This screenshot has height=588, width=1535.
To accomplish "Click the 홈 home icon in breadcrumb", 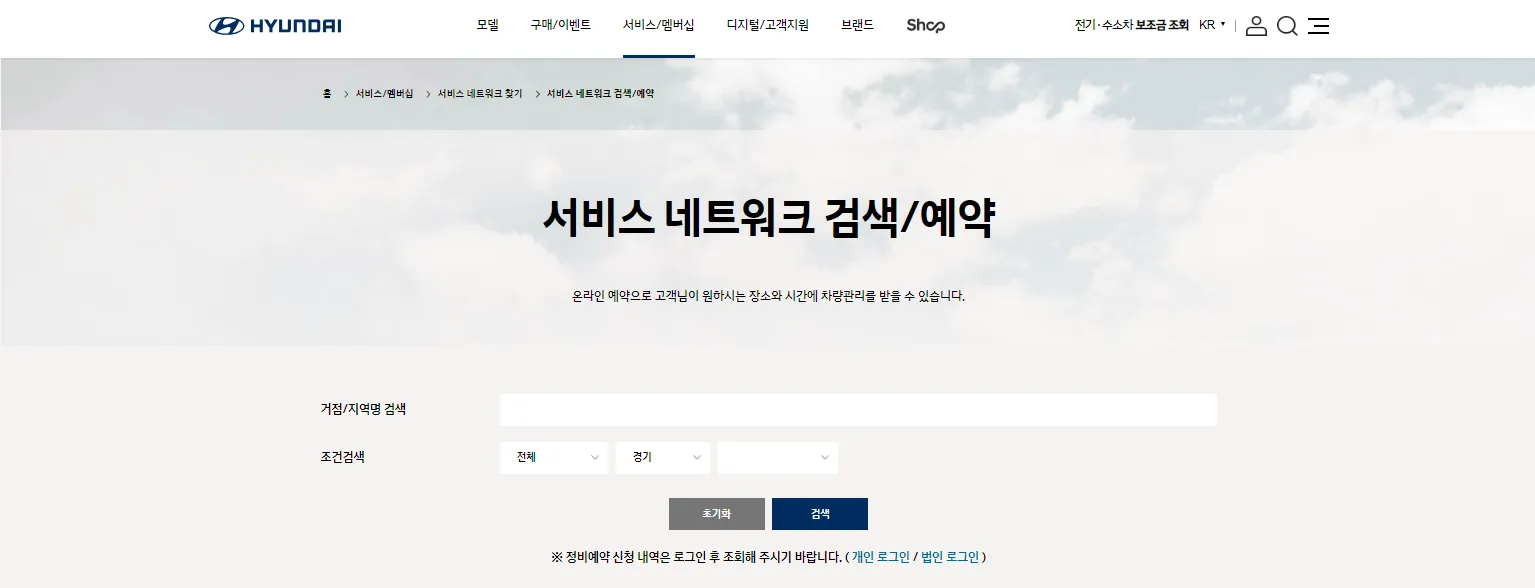I will pyautogui.click(x=325, y=93).
